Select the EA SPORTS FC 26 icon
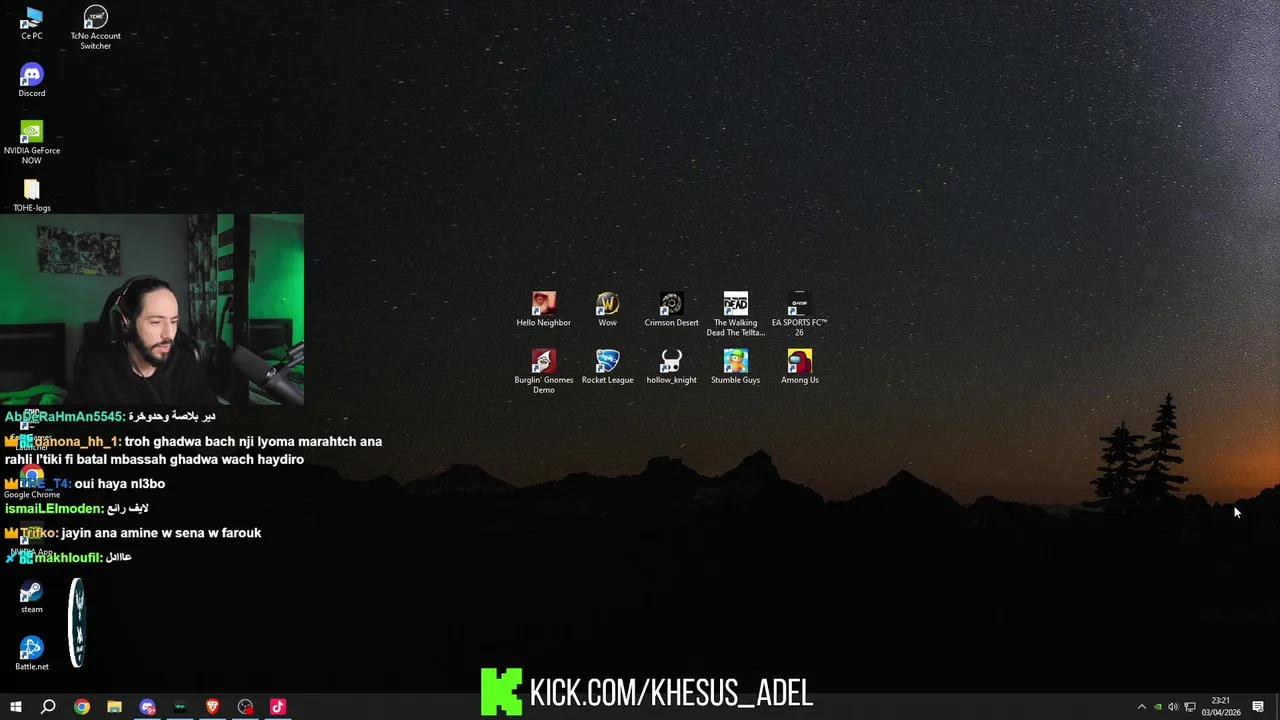Viewport: 1280px width, 720px height. pyautogui.click(x=799, y=315)
